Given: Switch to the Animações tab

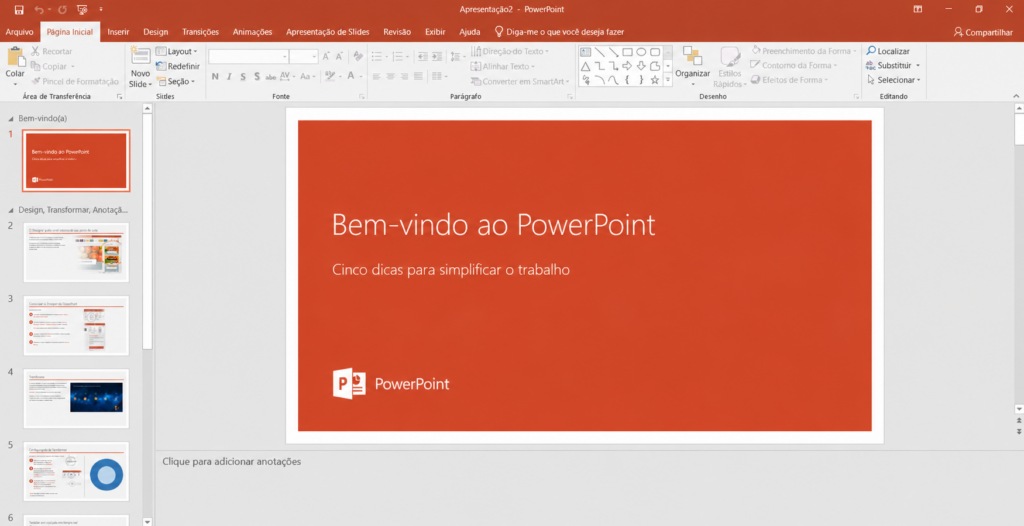Looking at the screenshot, I should coord(252,32).
